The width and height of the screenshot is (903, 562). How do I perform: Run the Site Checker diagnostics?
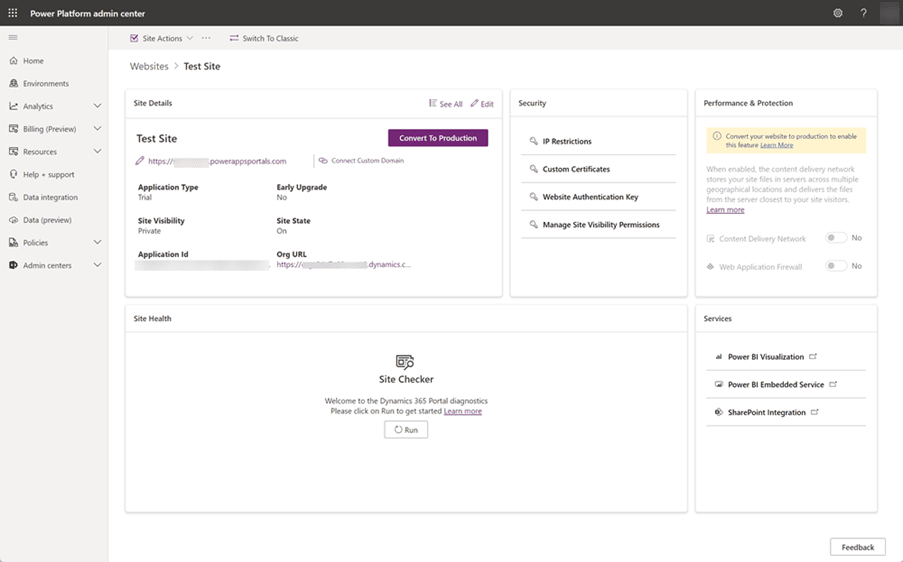[x=406, y=430]
